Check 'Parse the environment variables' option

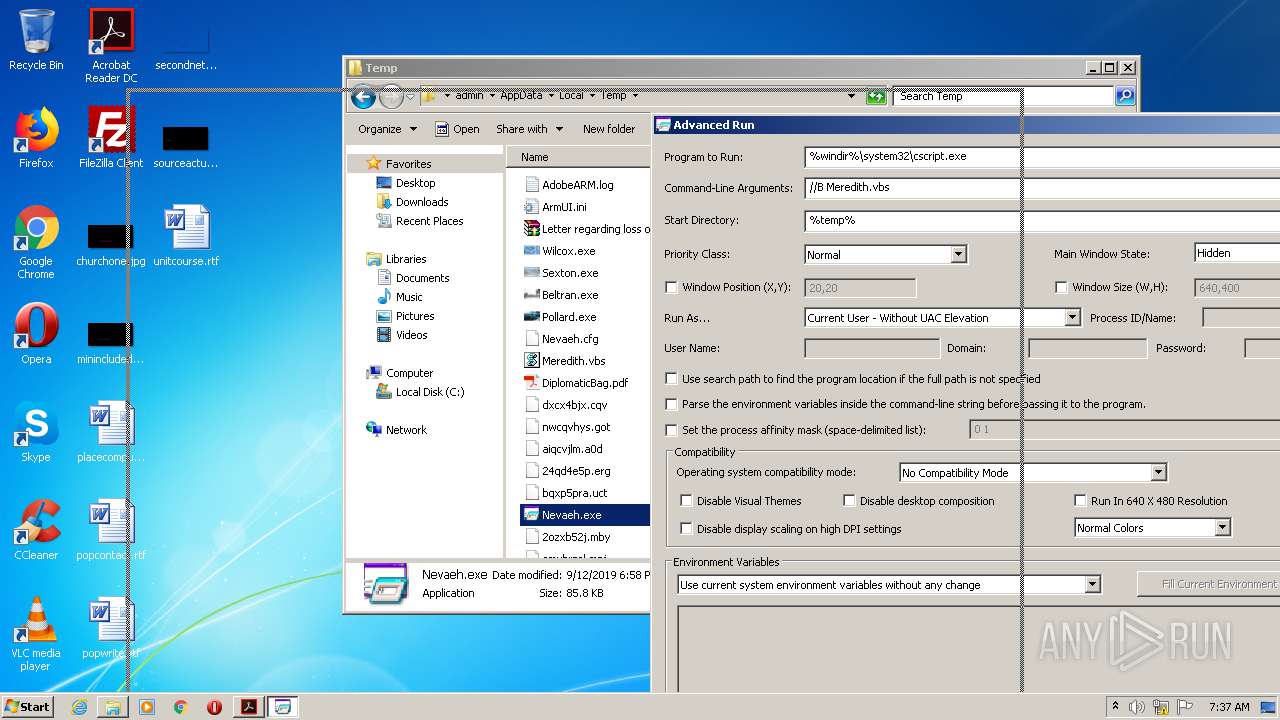point(671,404)
